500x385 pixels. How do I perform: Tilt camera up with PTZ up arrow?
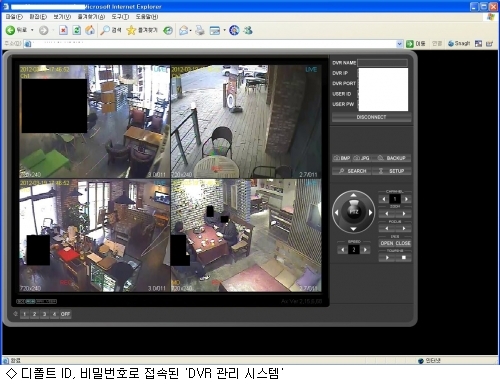tap(354, 195)
